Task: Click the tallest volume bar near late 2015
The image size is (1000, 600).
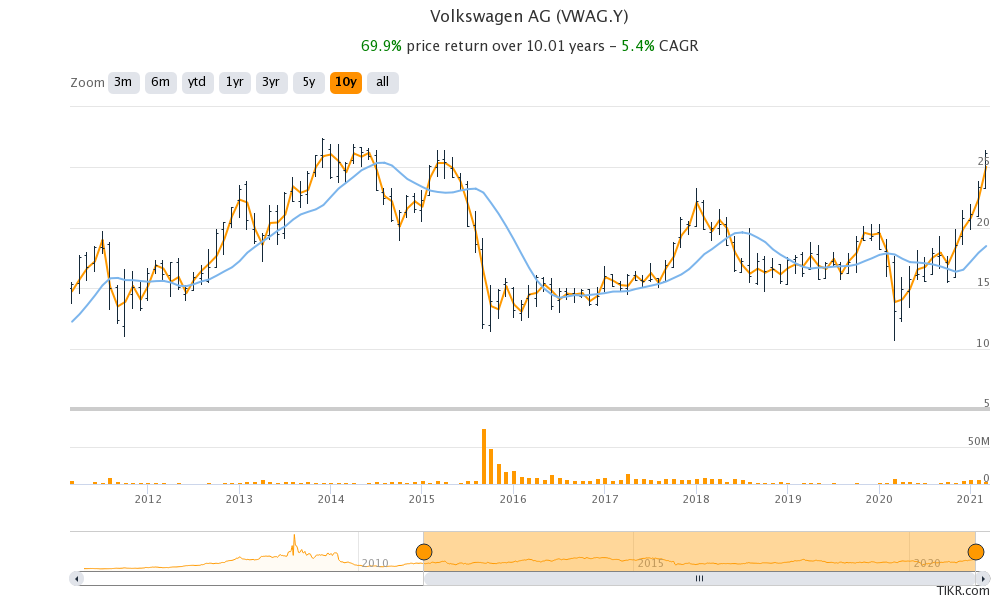Action: coord(484,455)
